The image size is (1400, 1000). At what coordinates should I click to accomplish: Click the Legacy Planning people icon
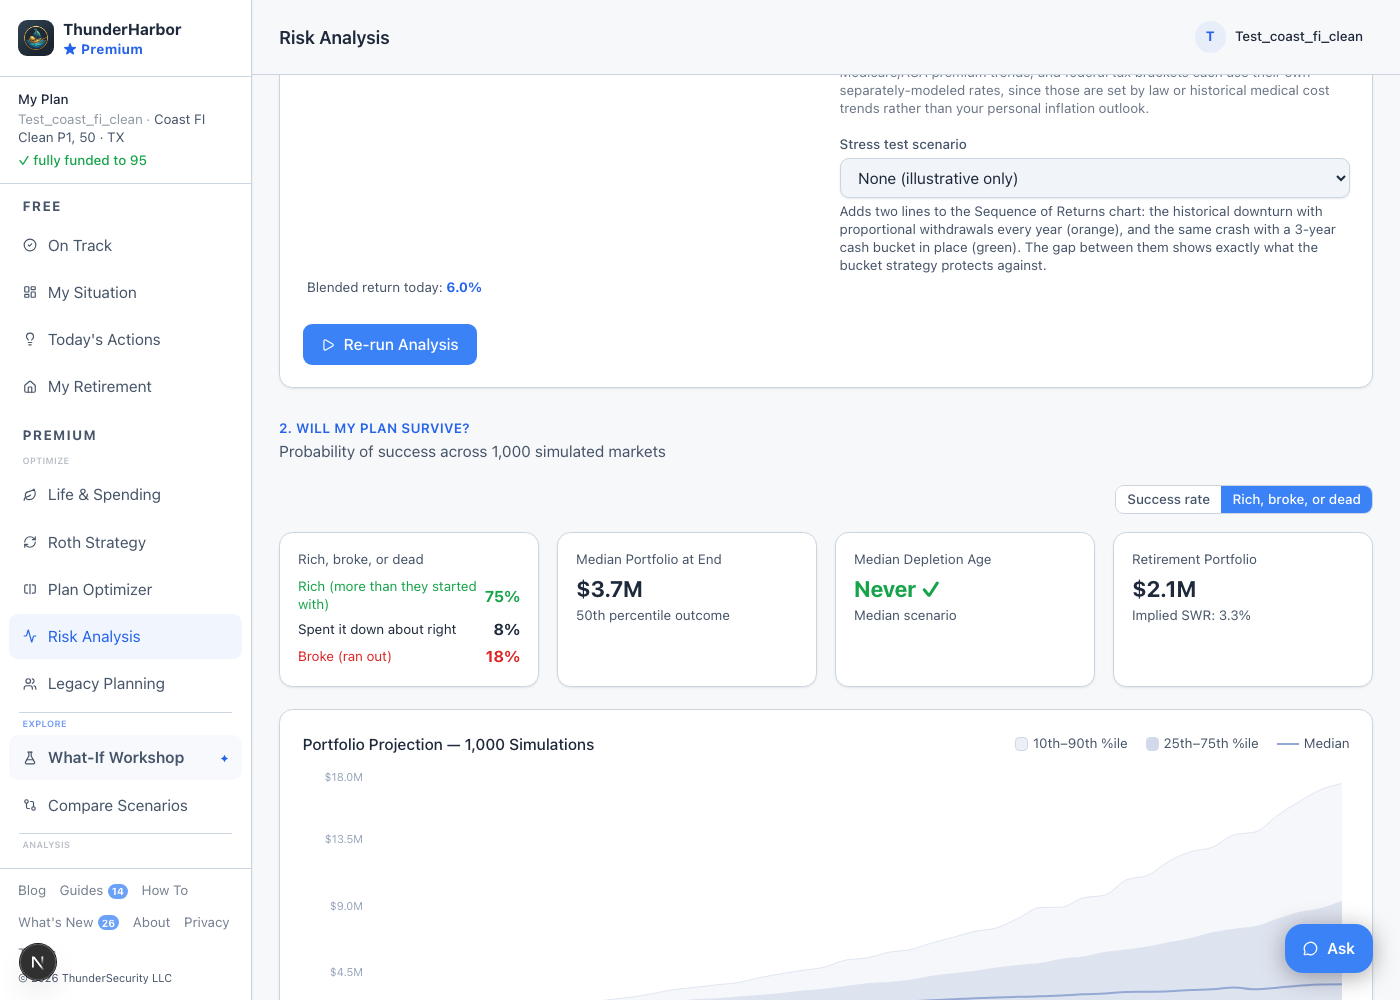point(30,683)
